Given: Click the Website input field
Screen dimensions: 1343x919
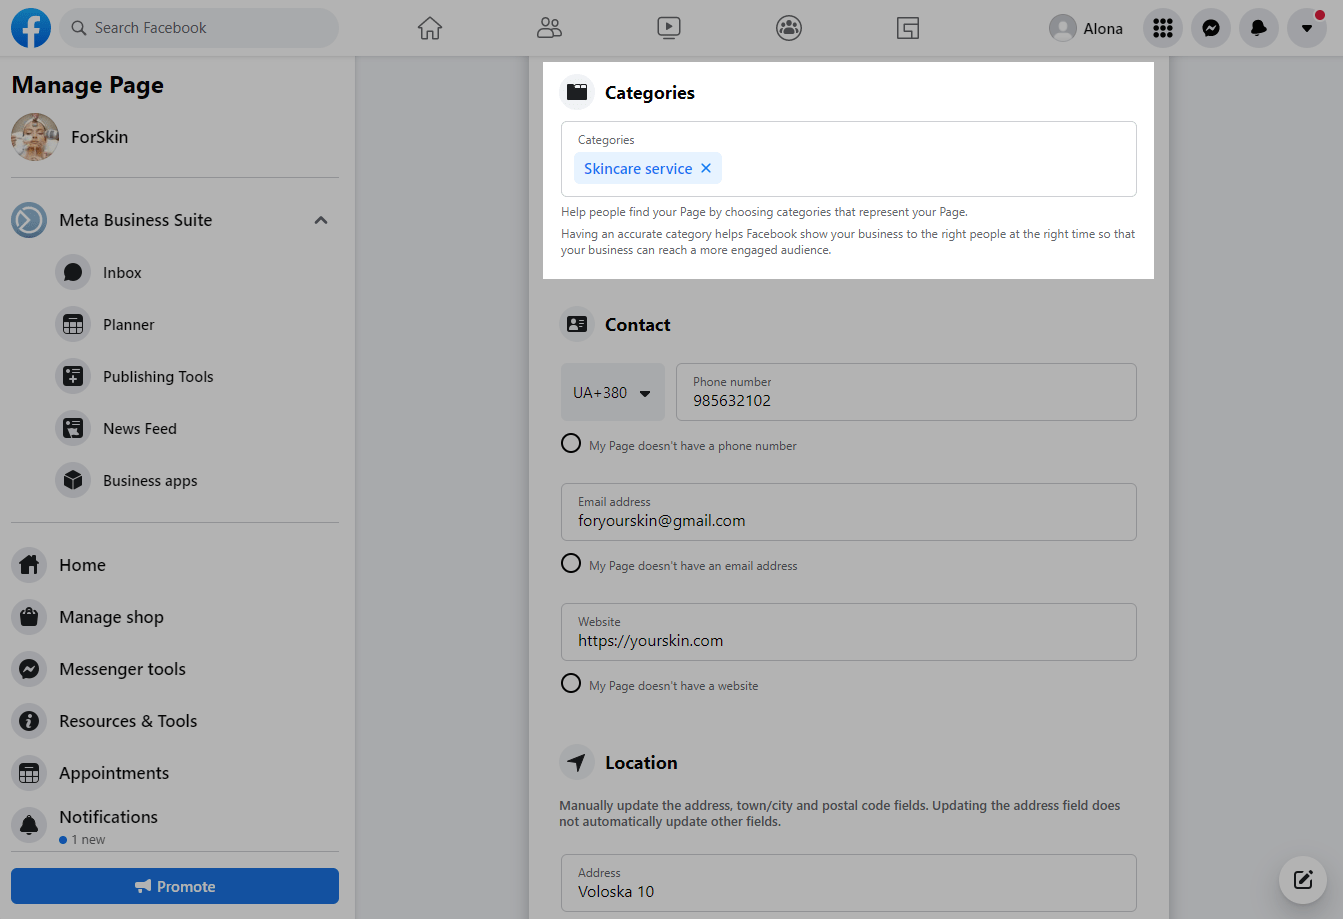Looking at the screenshot, I should tap(848, 640).
